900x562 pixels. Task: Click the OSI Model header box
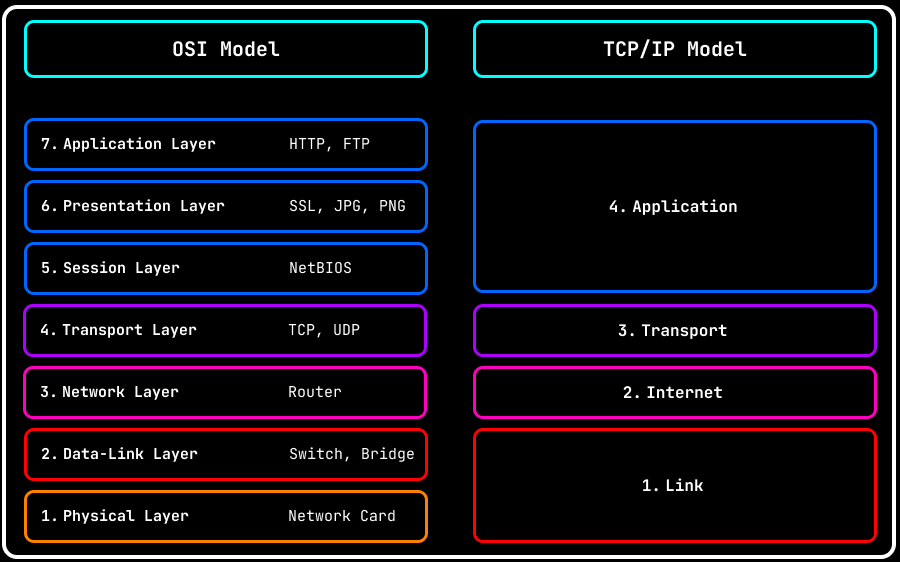pos(226,49)
